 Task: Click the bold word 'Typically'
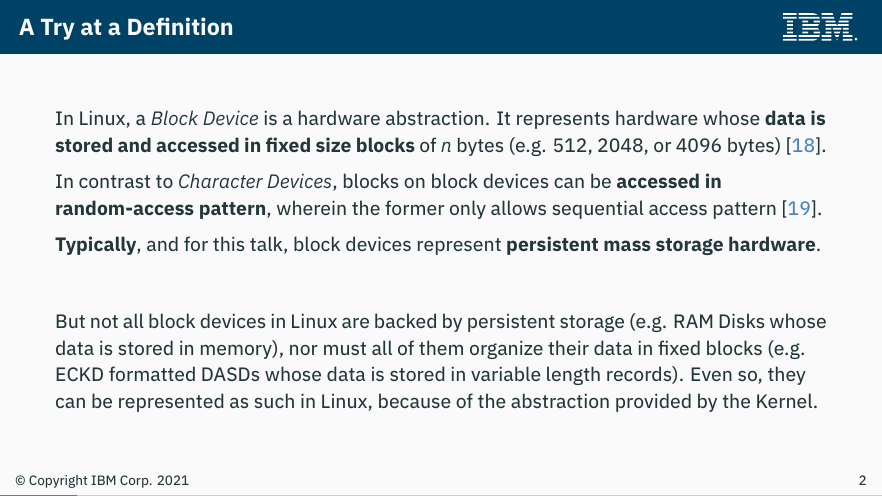96,245
